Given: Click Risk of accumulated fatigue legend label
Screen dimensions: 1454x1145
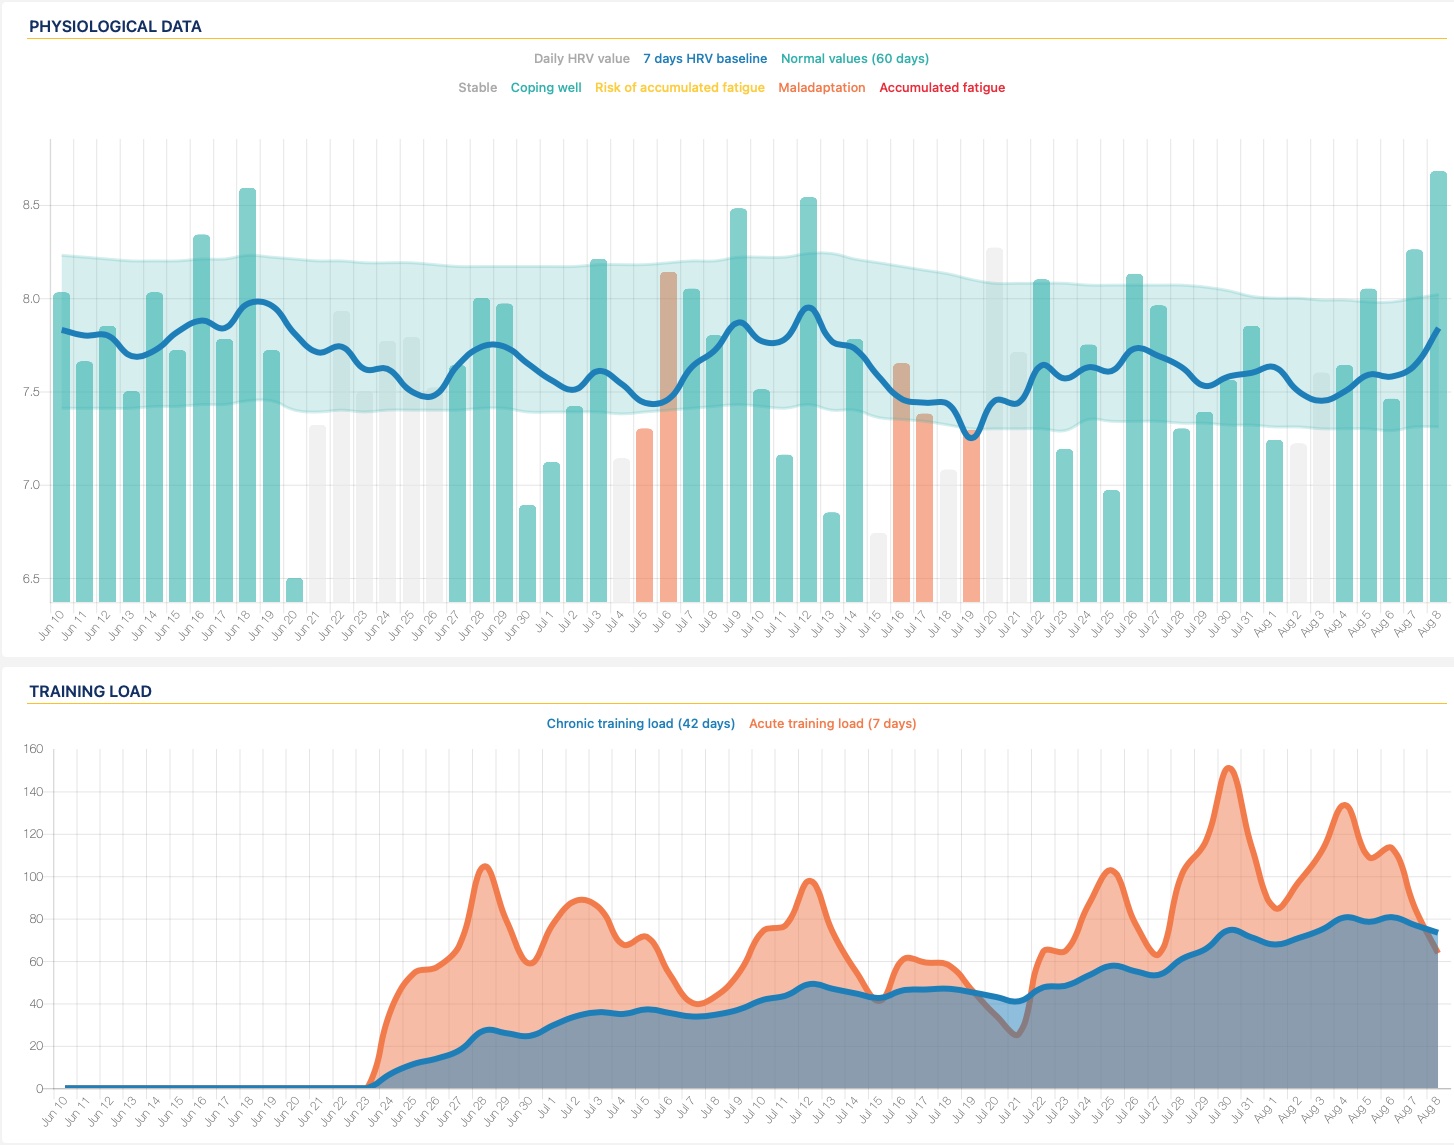Looking at the screenshot, I should 679,88.
